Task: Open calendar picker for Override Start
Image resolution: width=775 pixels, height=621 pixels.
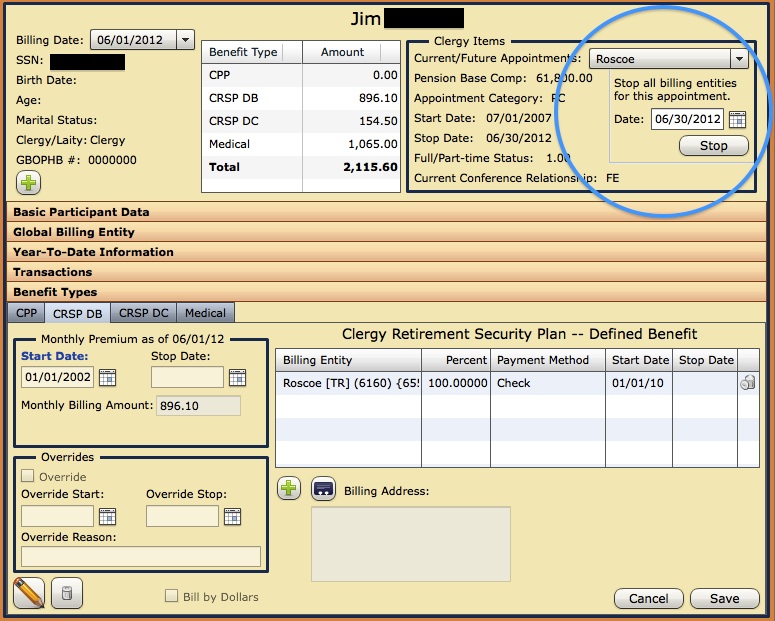Action: (x=107, y=517)
